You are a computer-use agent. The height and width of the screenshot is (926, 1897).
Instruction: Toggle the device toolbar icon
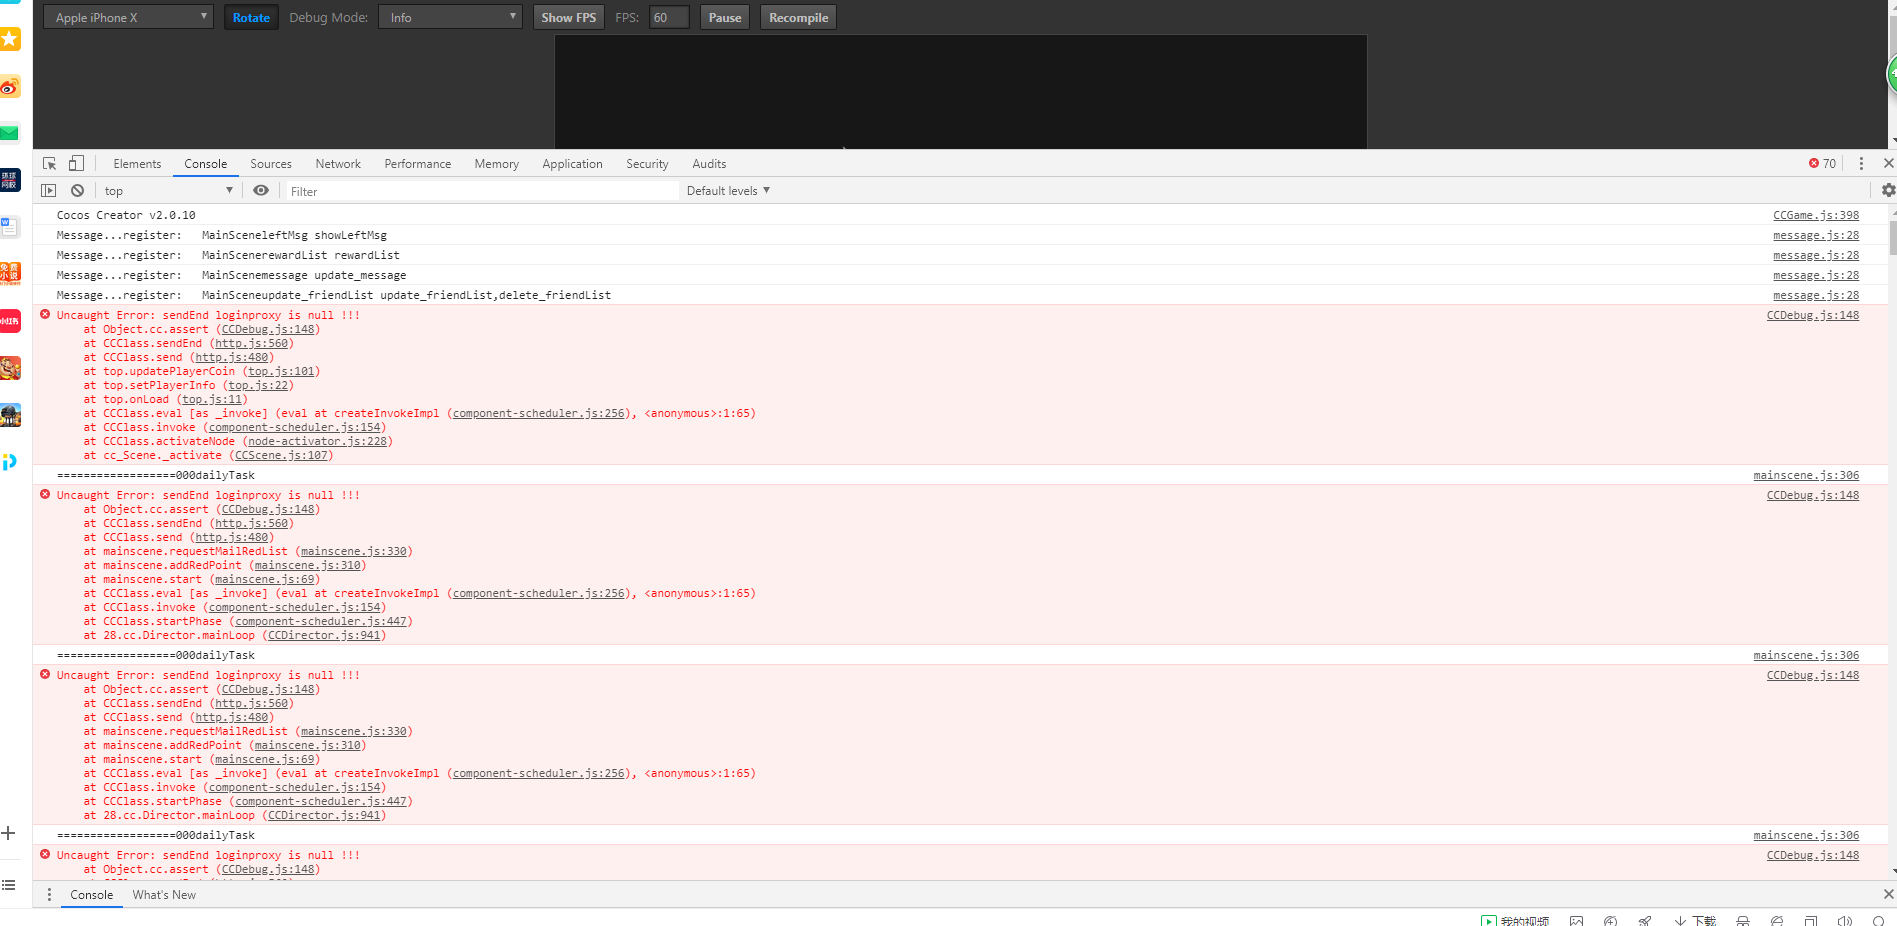pos(76,164)
